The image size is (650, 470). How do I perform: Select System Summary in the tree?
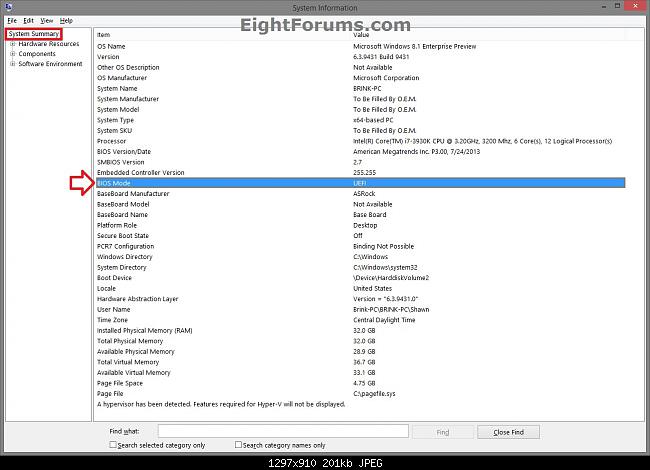tap(34, 34)
